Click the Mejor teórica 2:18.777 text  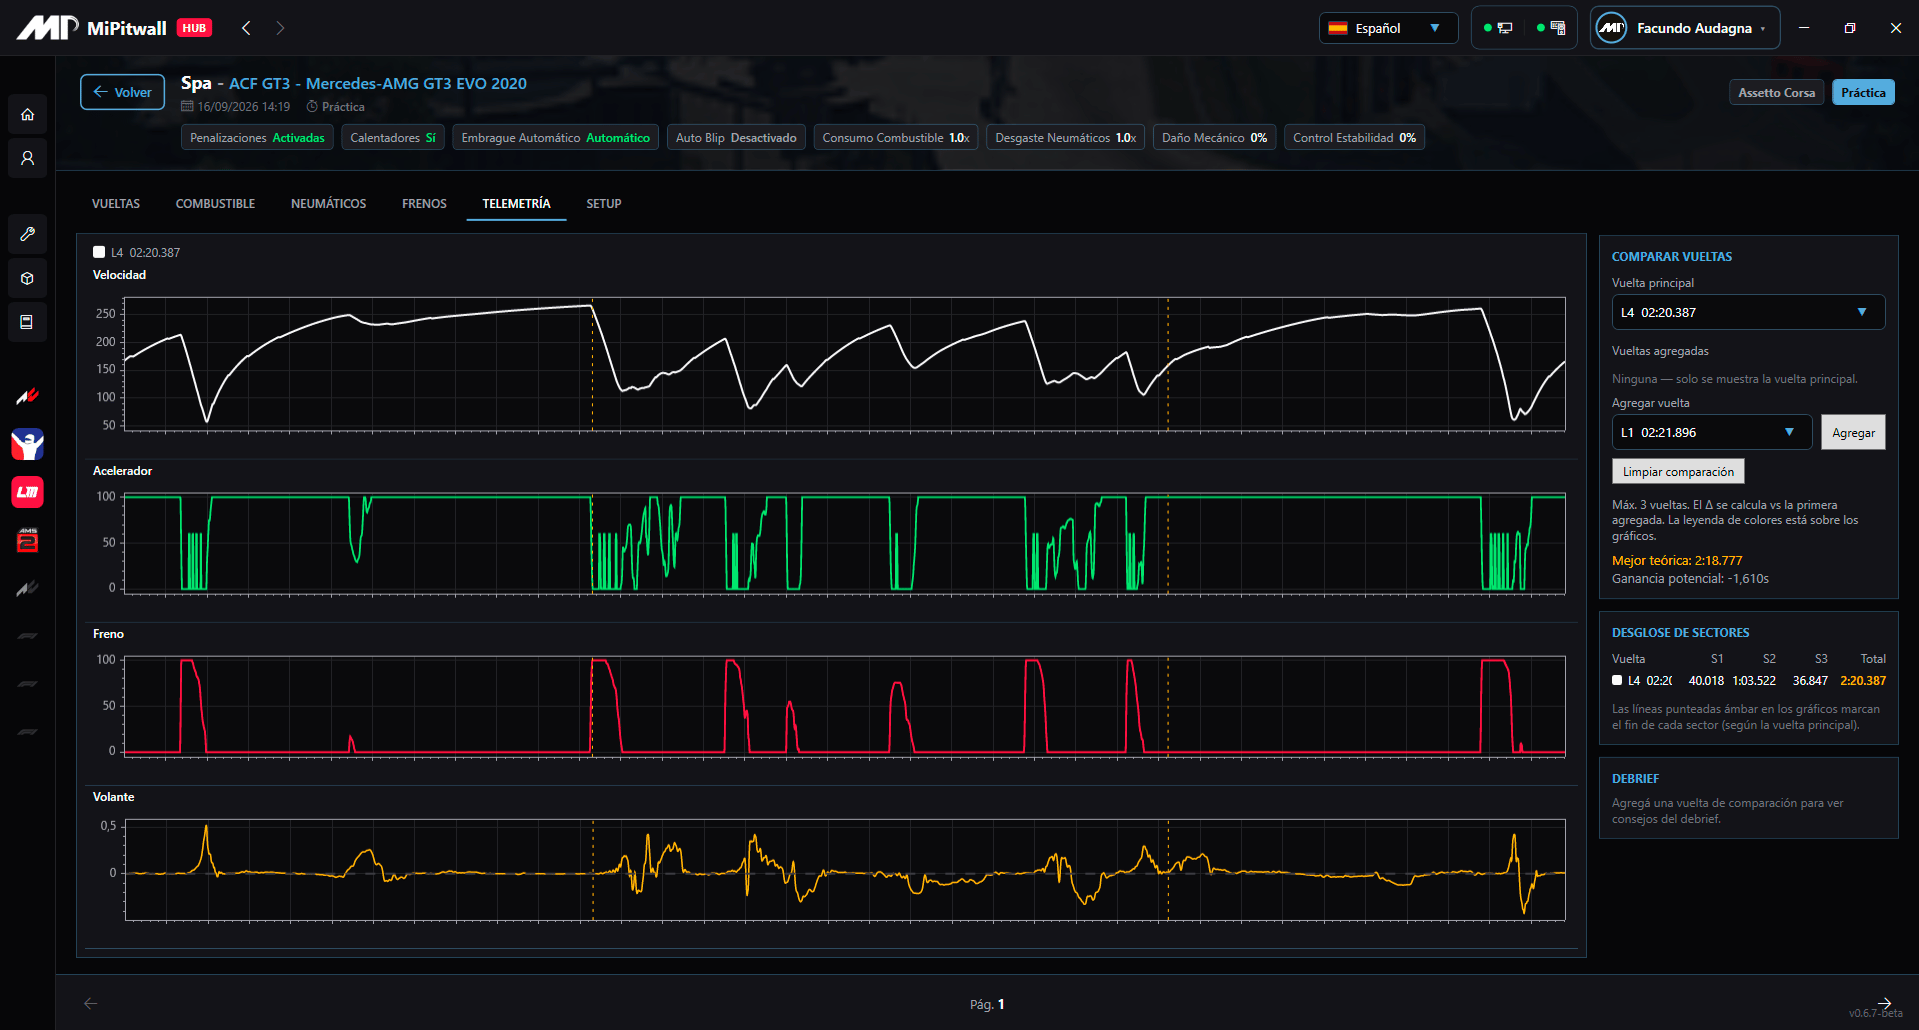point(1677,560)
